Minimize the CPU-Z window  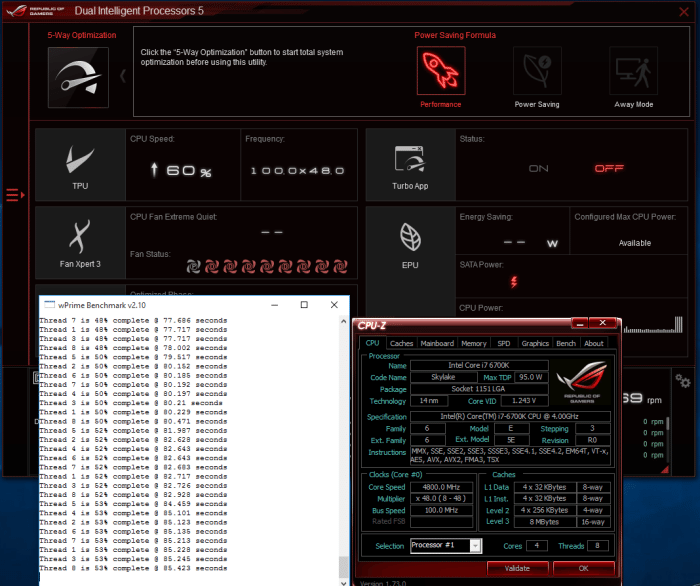[x=580, y=323]
